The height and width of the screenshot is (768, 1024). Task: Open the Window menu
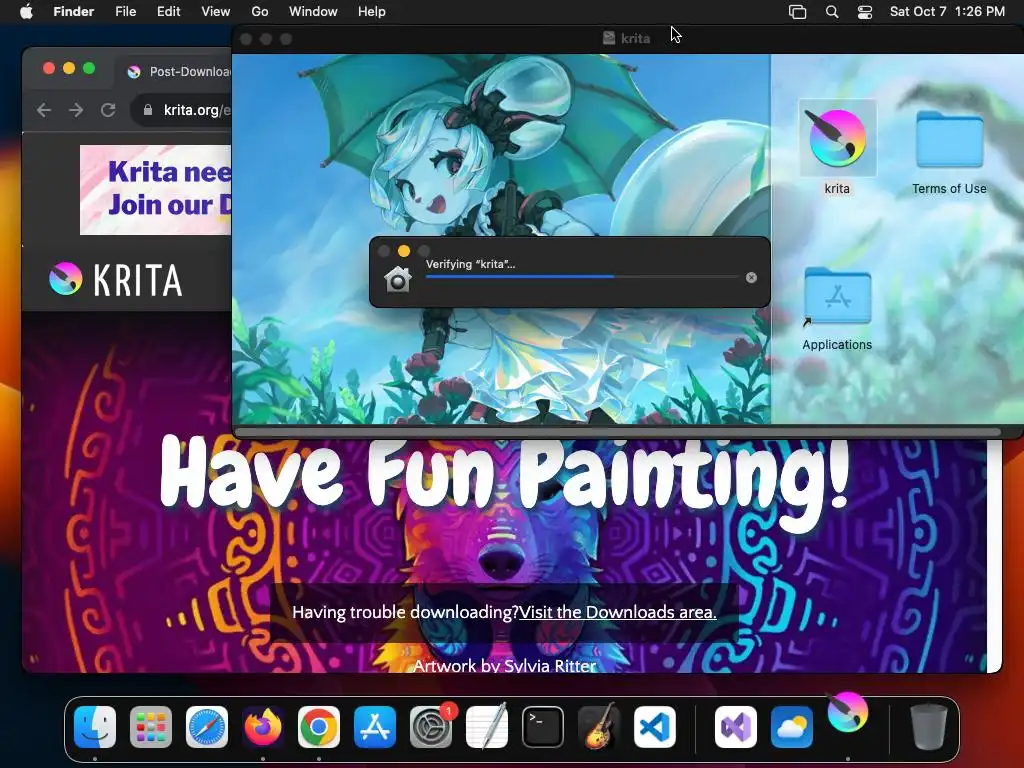(x=313, y=11)
